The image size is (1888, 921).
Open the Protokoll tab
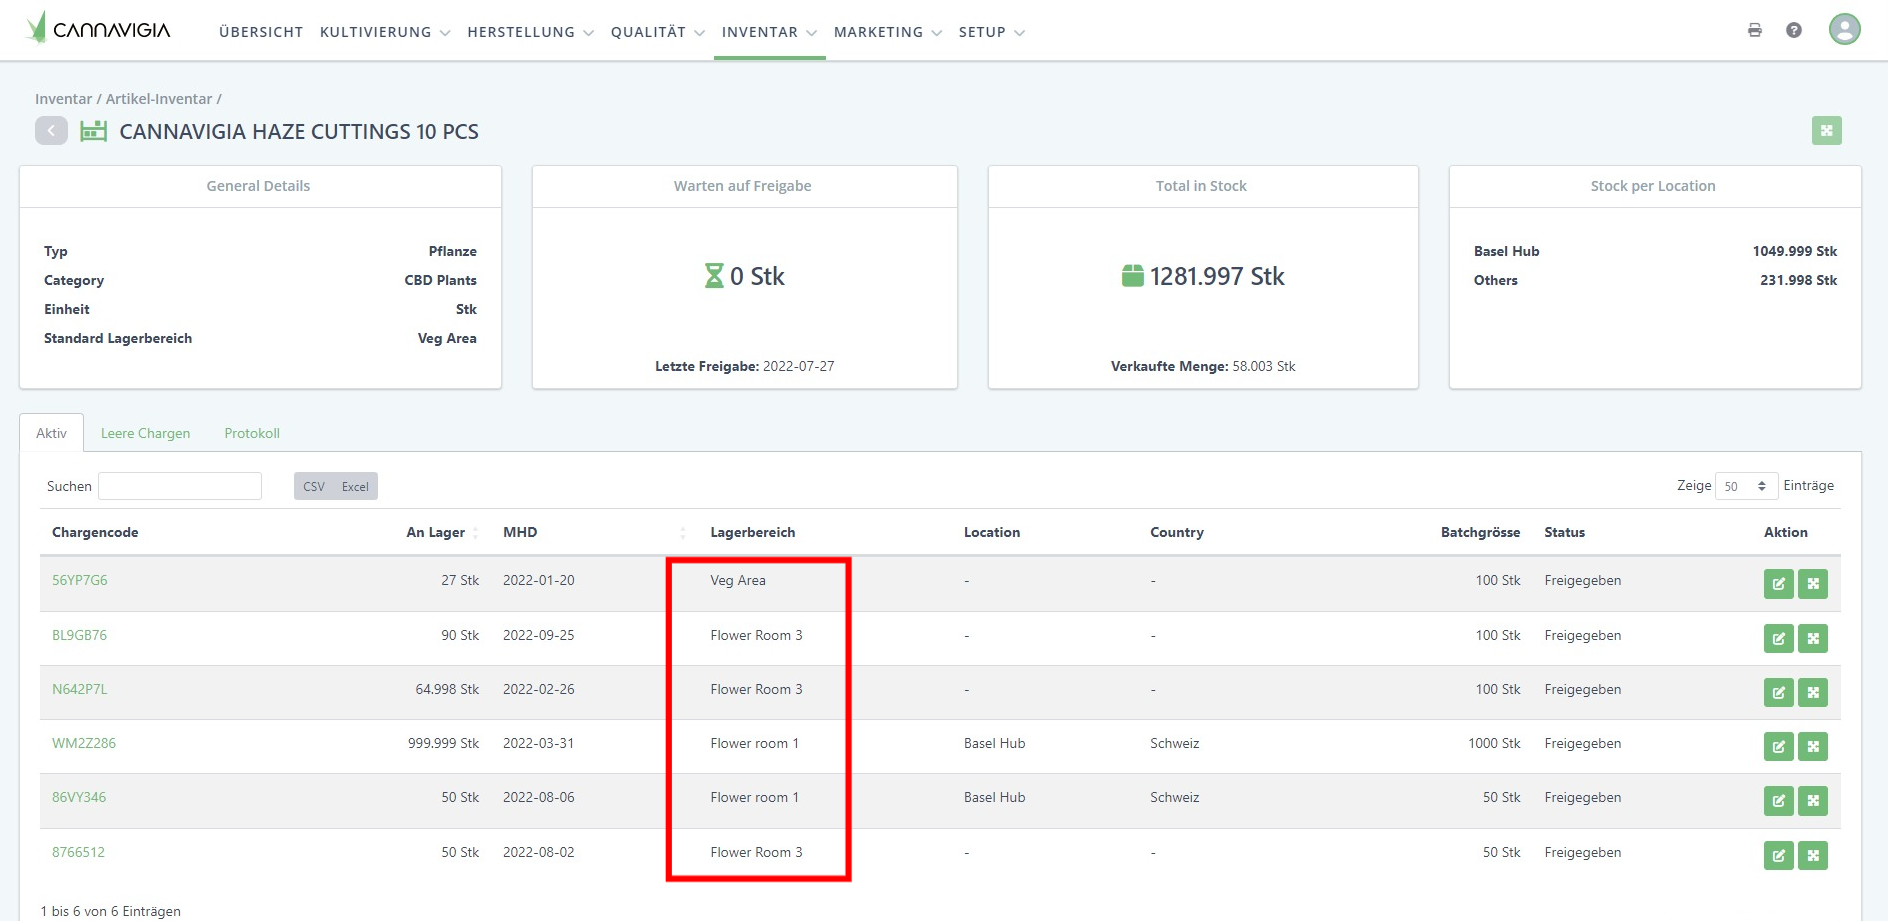coord(252,433)
